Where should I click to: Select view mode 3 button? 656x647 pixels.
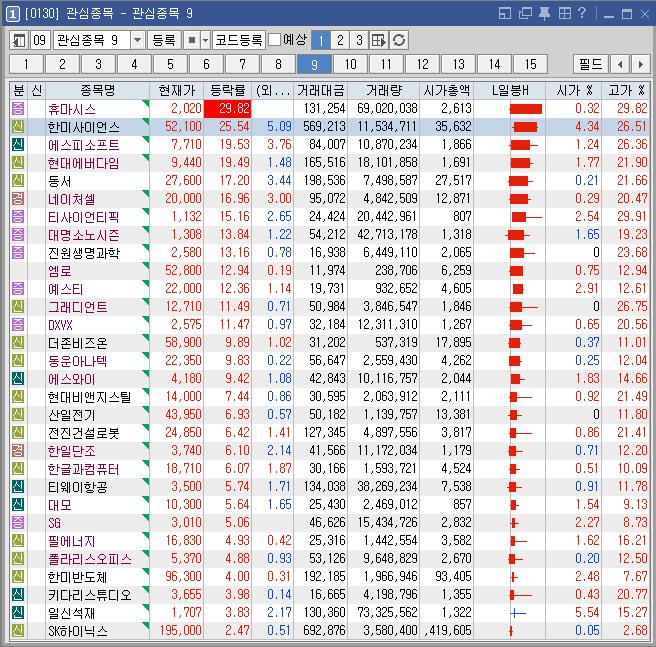click(359, 41)
